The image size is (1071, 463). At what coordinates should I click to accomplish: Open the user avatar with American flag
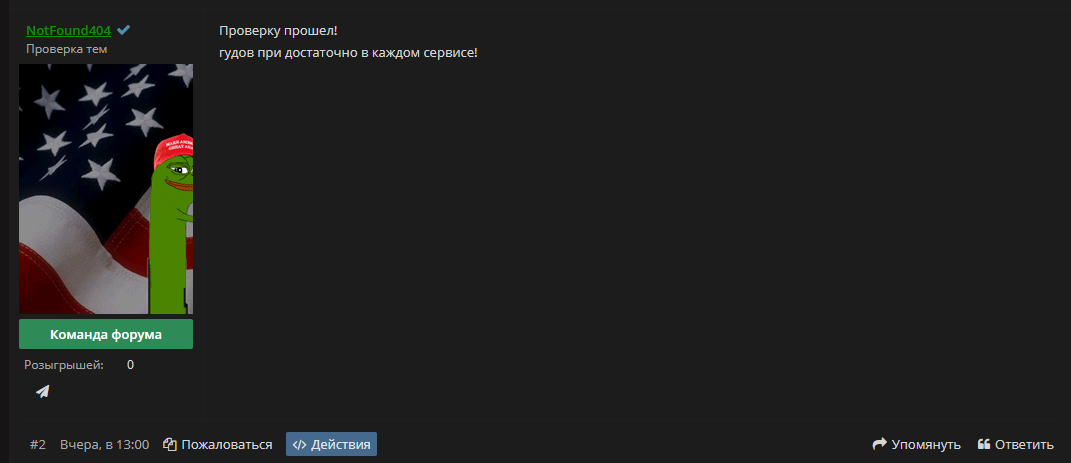coord(106,189)
